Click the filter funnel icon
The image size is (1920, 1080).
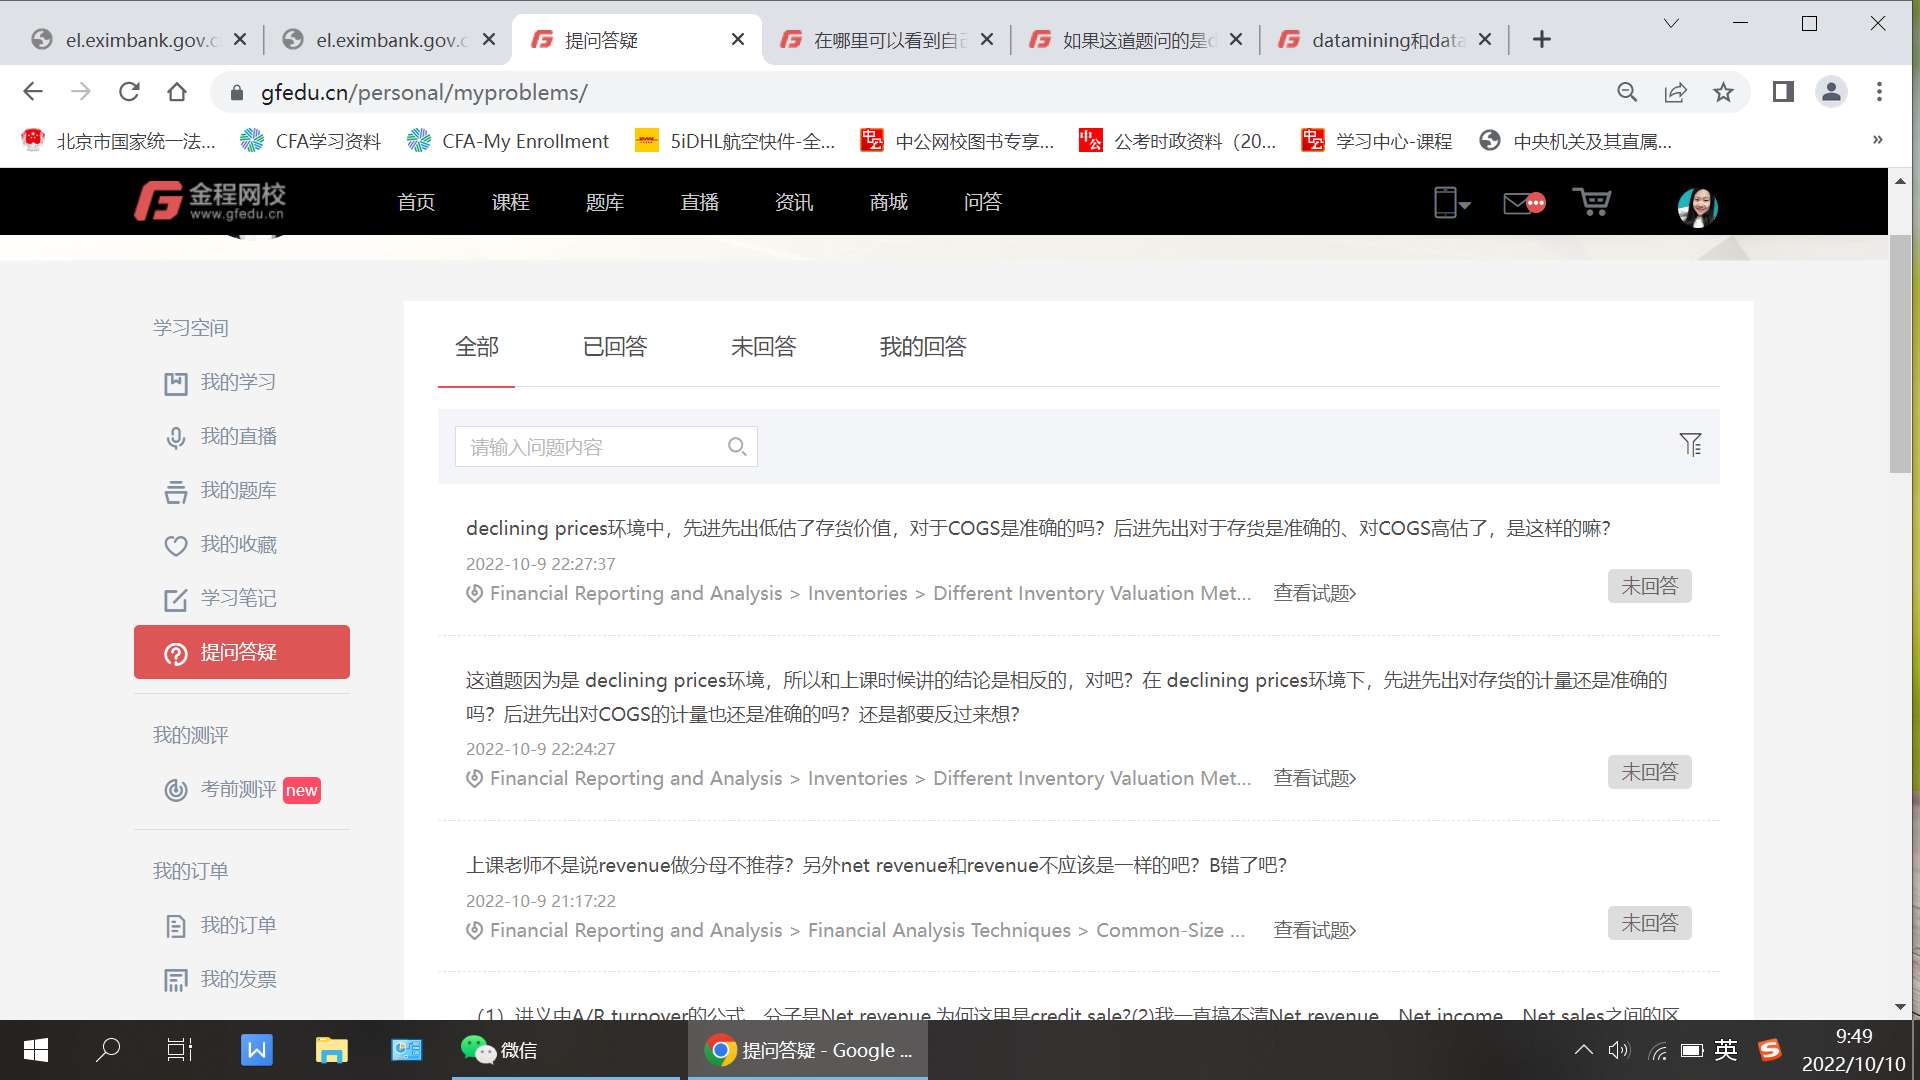pos(1690,445)
